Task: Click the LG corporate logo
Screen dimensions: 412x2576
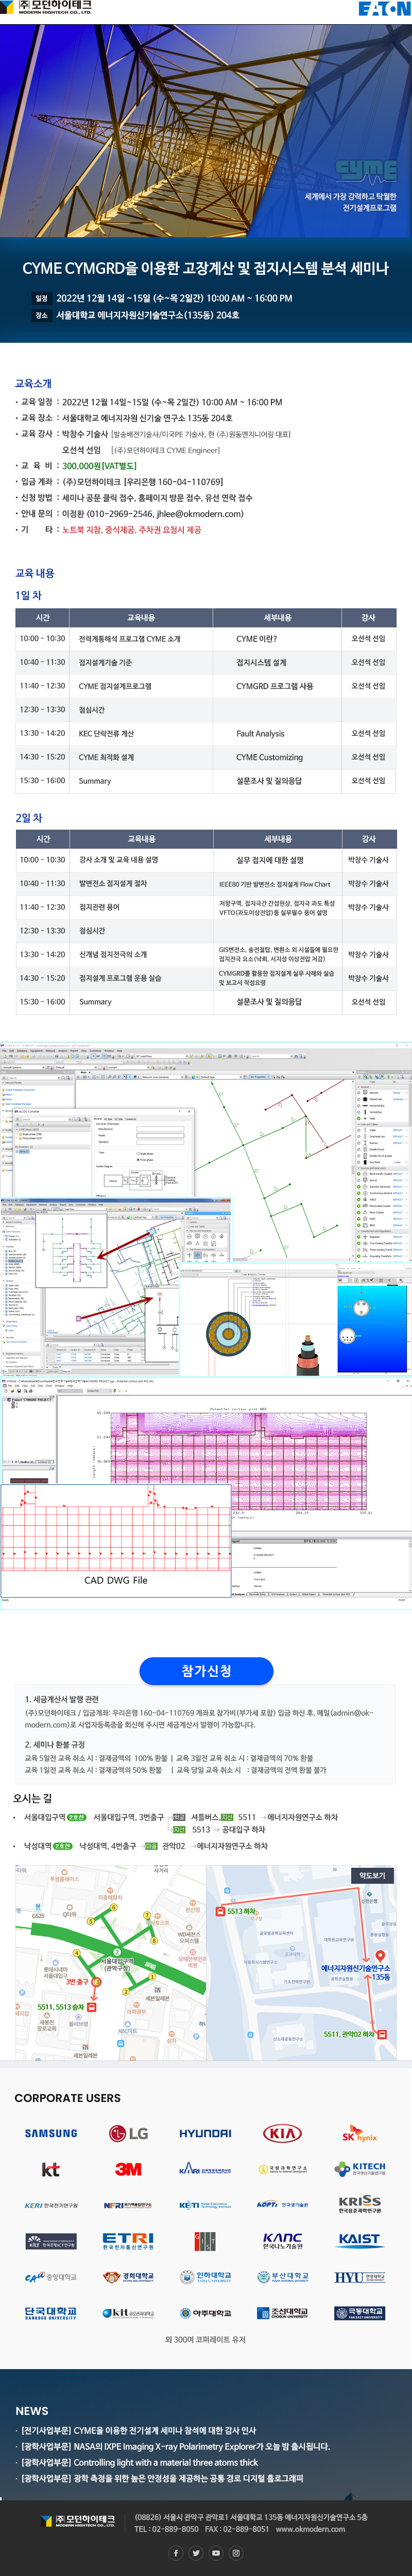Action: click(128, 2133)
